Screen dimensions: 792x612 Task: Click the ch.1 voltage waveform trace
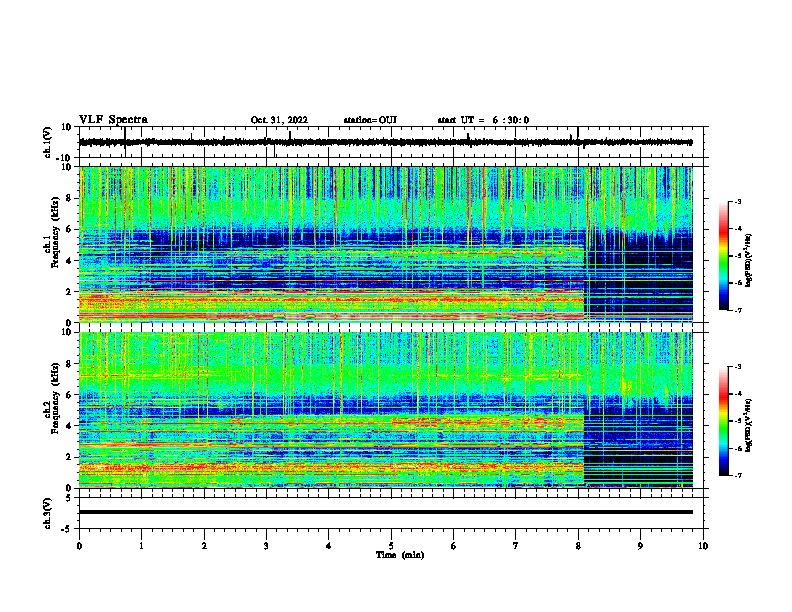385,142
